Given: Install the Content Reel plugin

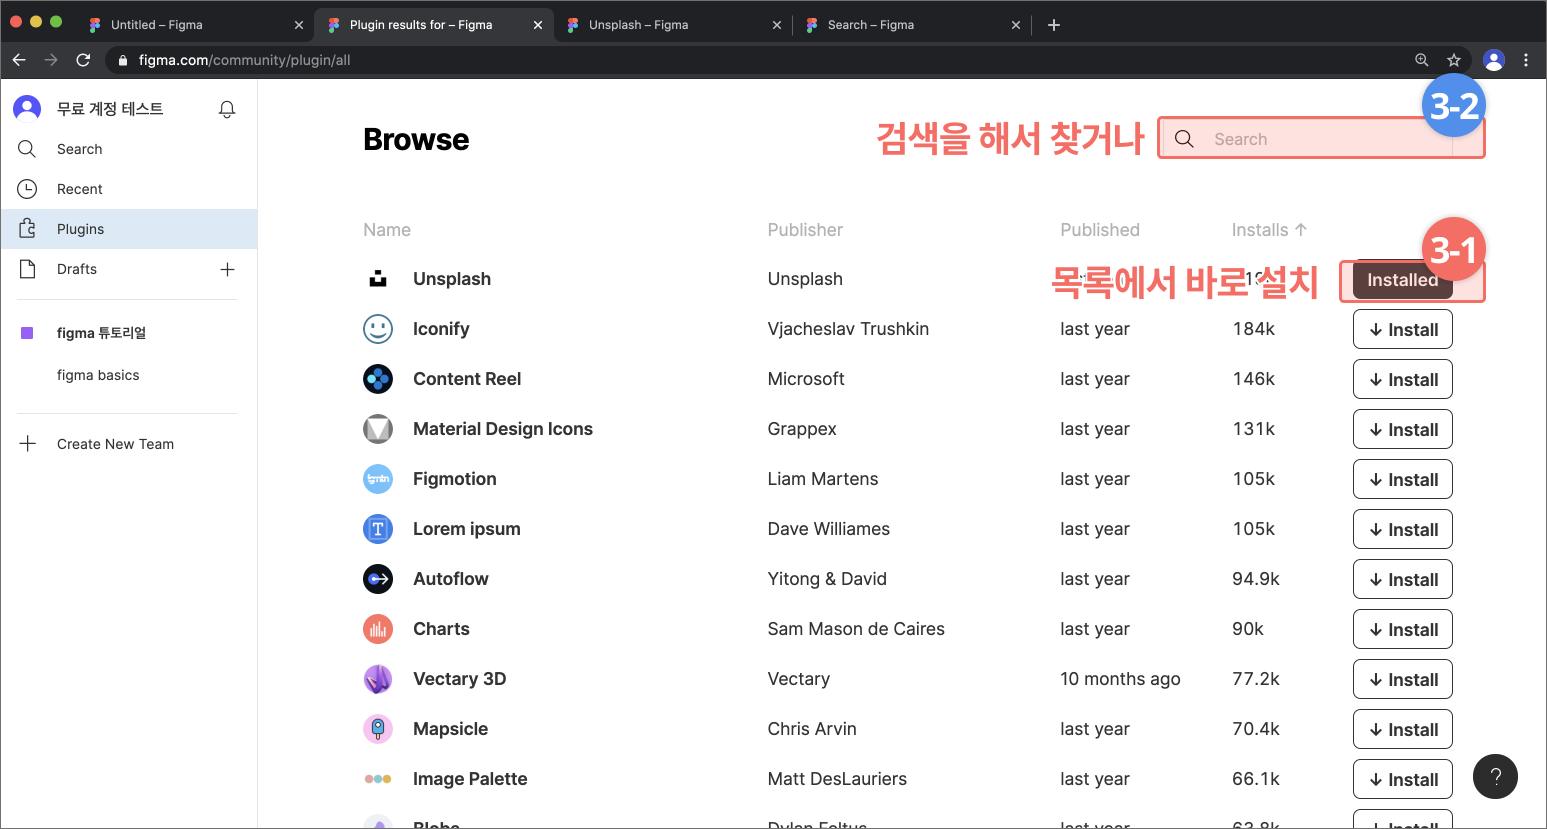Looking at the screenshot, I should click(x=1403, y=379).
